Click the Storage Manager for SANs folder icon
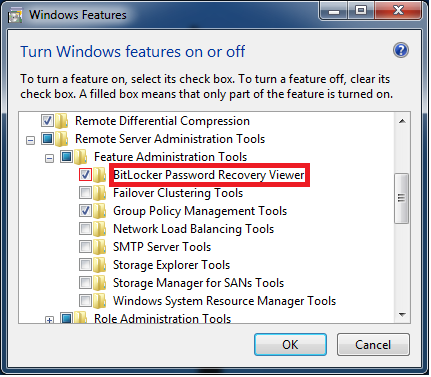 point(100,283)
